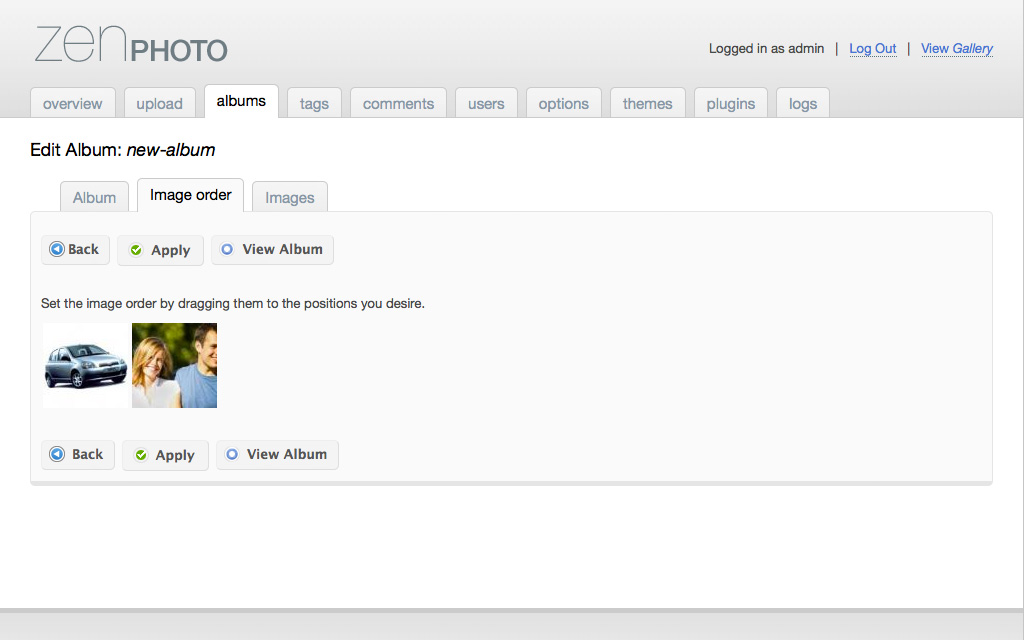
Task: Click the Log Out link
Action: coord(872,49)
